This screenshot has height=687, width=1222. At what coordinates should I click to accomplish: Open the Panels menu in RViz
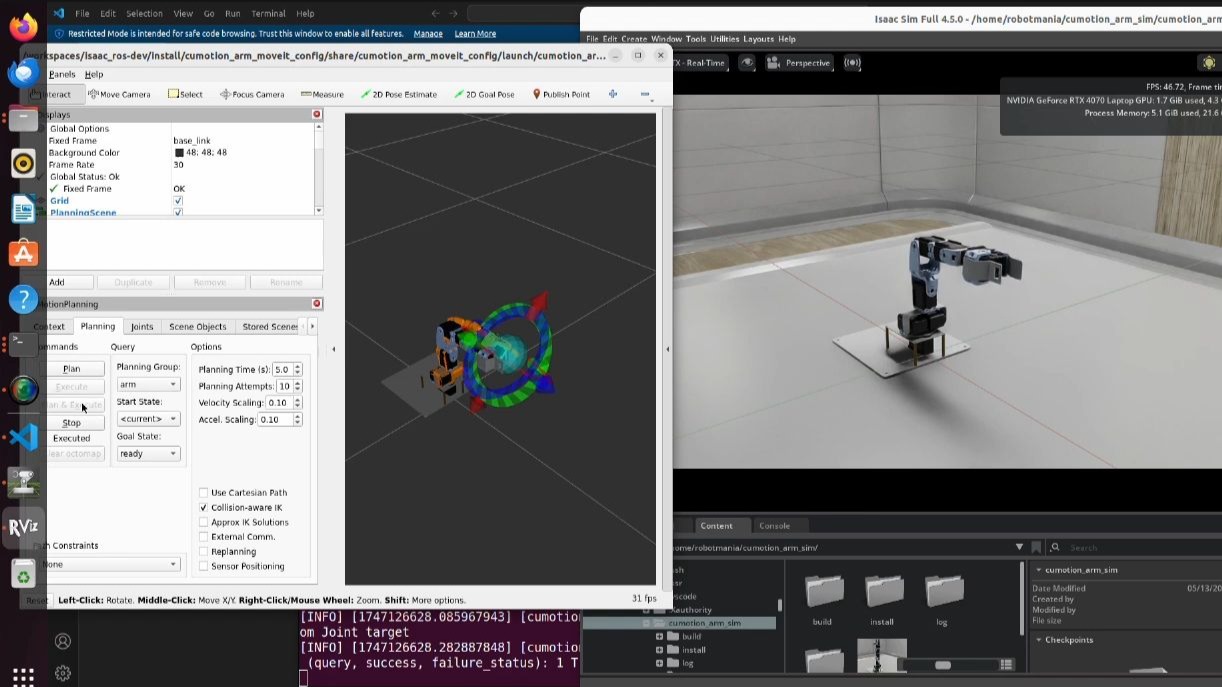62,75
